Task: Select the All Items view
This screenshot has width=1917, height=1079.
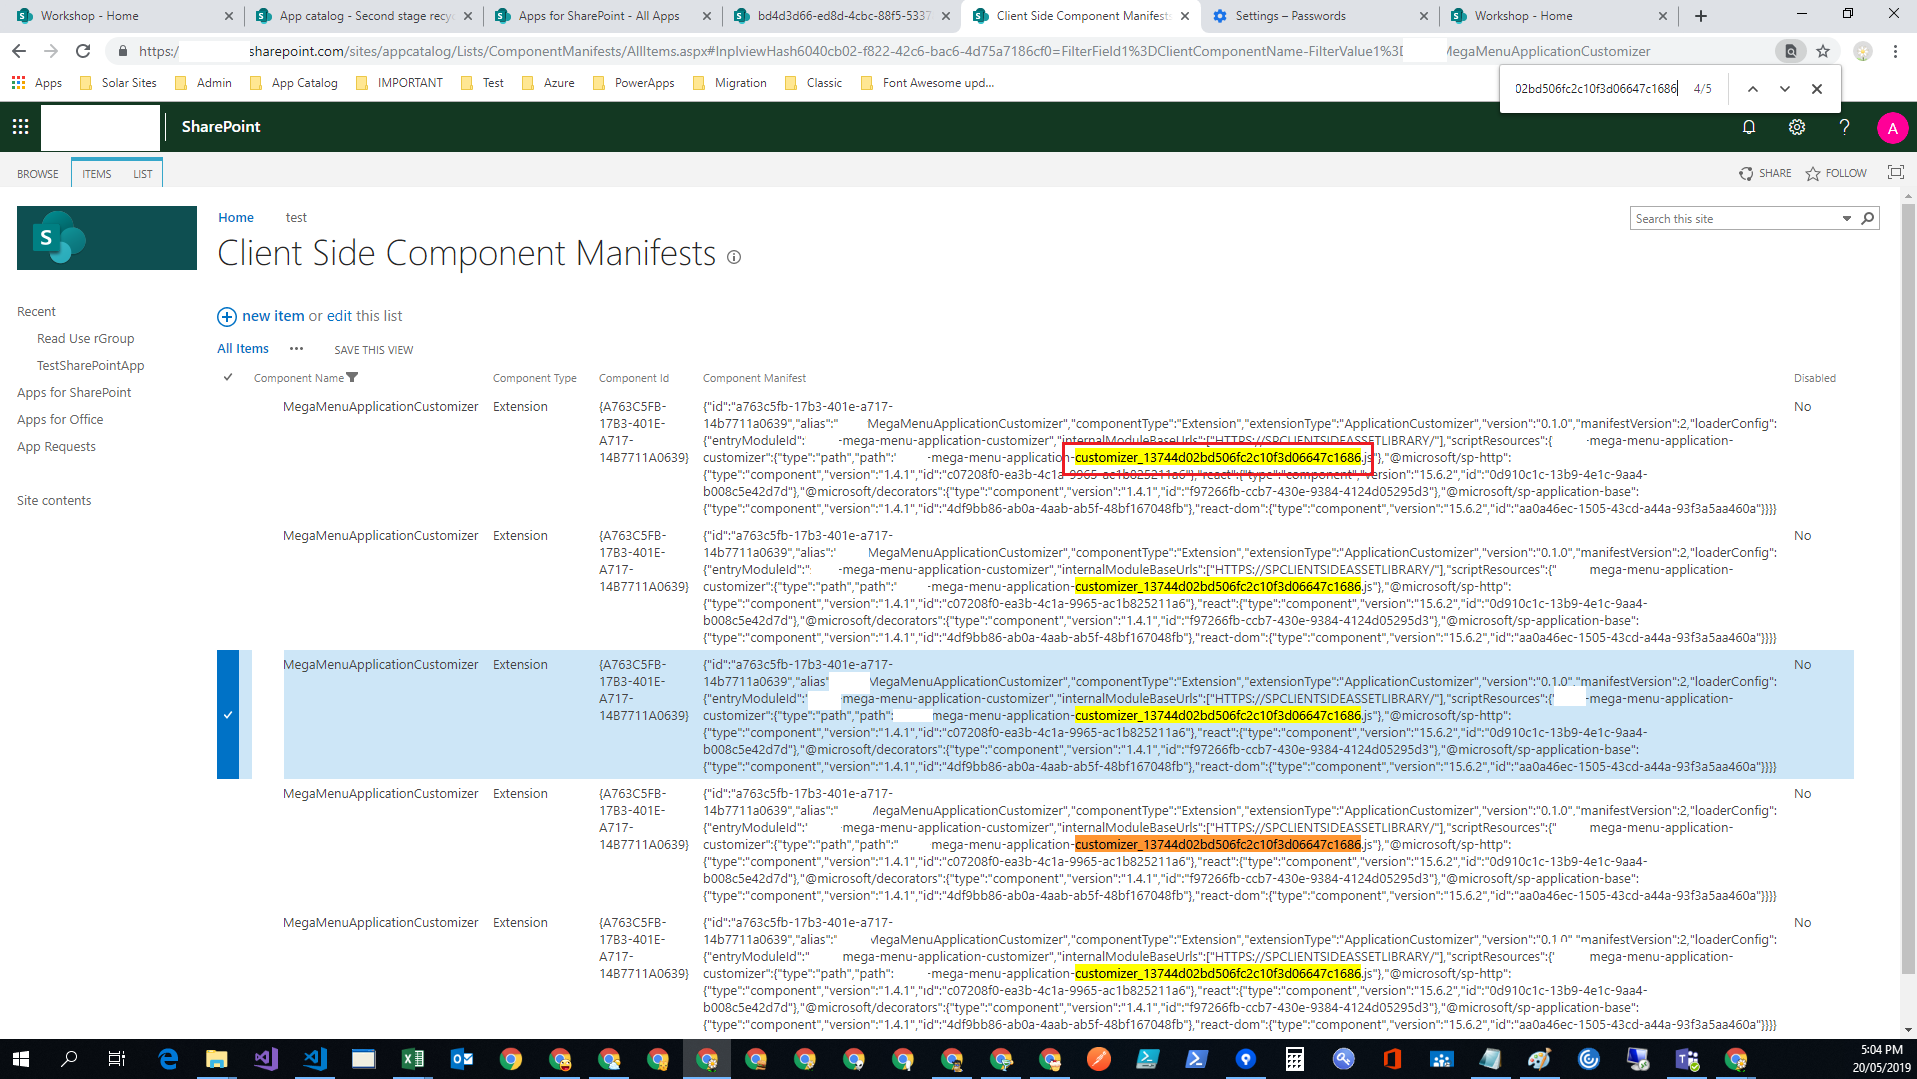Action: click(243, 349)
